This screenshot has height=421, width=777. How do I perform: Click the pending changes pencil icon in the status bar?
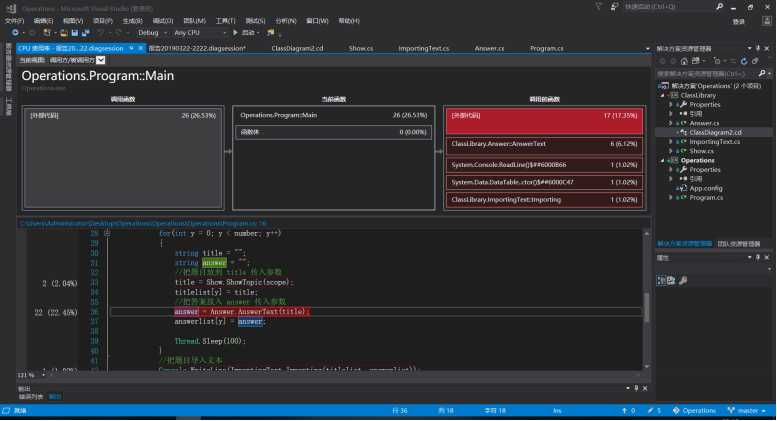click(x=650, y=411)
